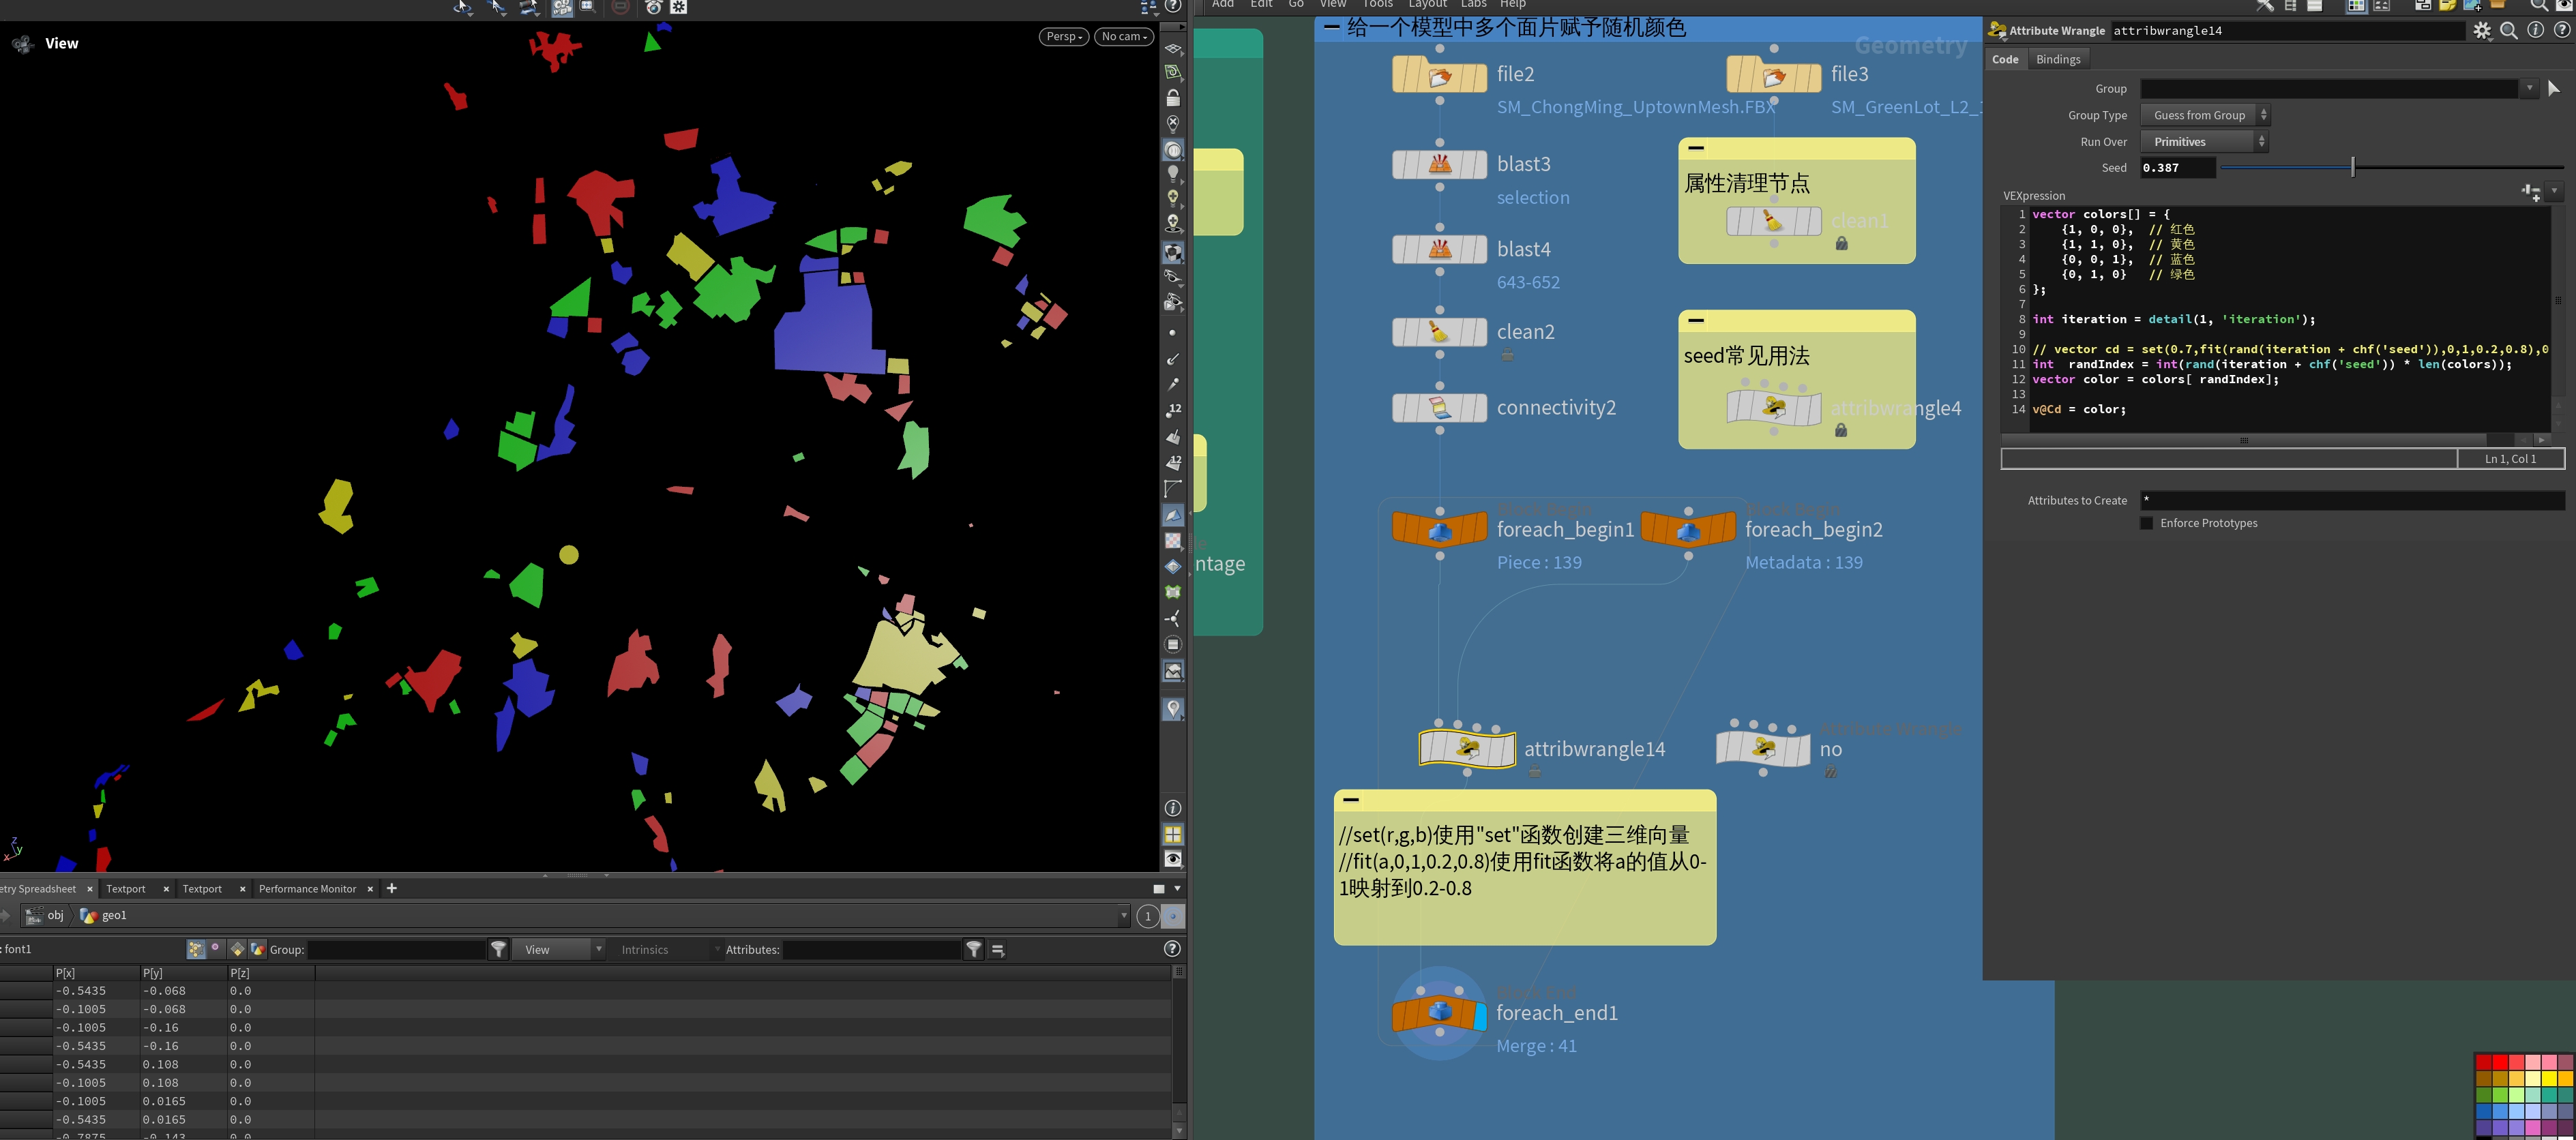The width and height of the screenshot is (2576, 1140).
Task: Open the Run Over dropdown
Action: (2204, 142)
